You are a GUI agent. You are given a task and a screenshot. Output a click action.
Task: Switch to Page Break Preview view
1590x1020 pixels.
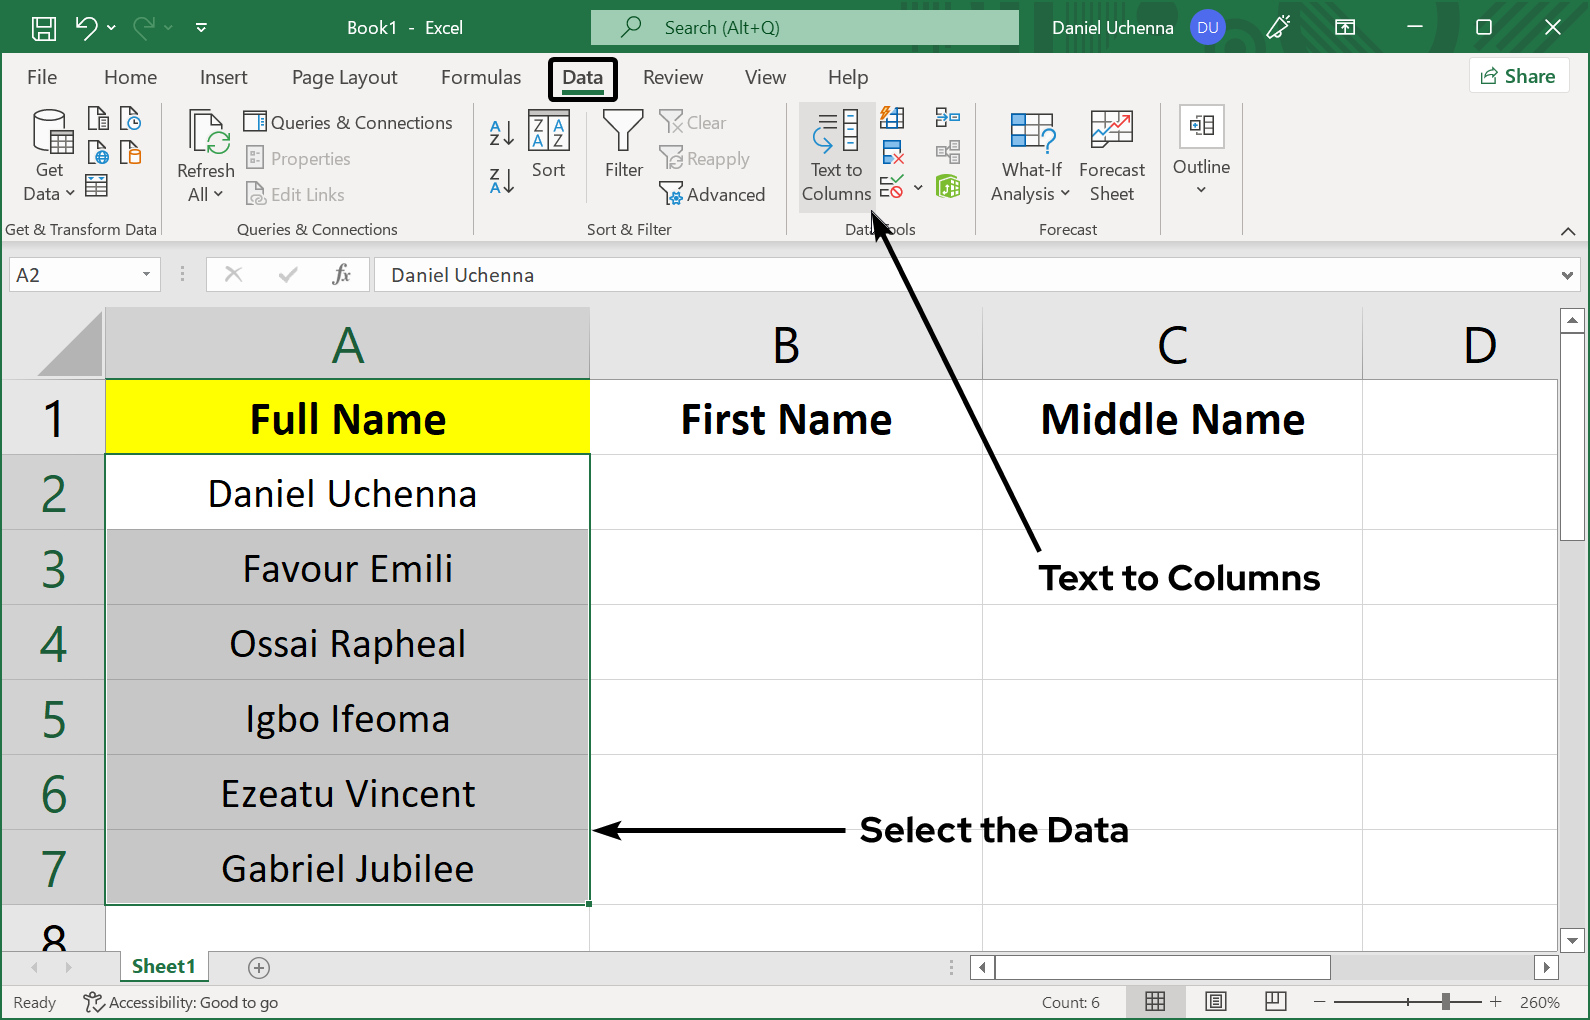(x=1275, y=1002)
